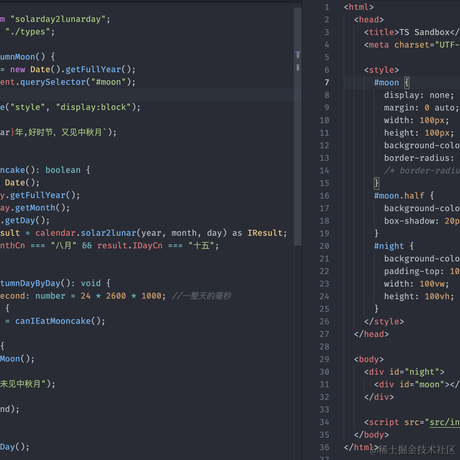
Task: Click line number 1 in the HTML gutter
Action: pyautogui.click(x=327, y=7)
